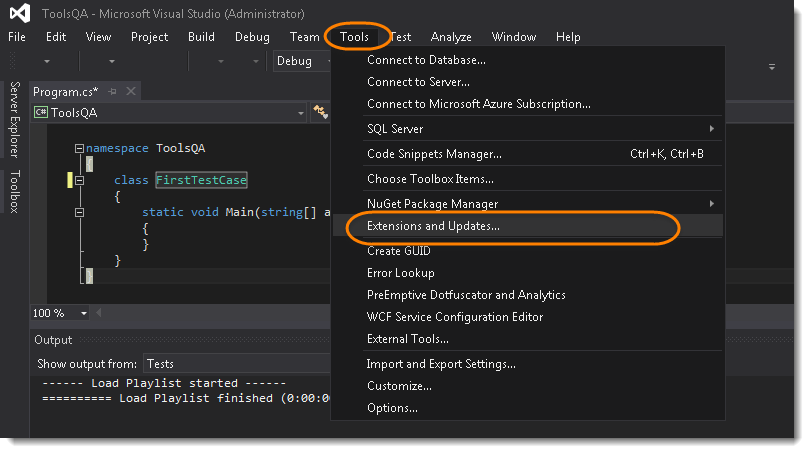
Task: Click the Visual Studio logo icon
Action: tap(20, 13)
